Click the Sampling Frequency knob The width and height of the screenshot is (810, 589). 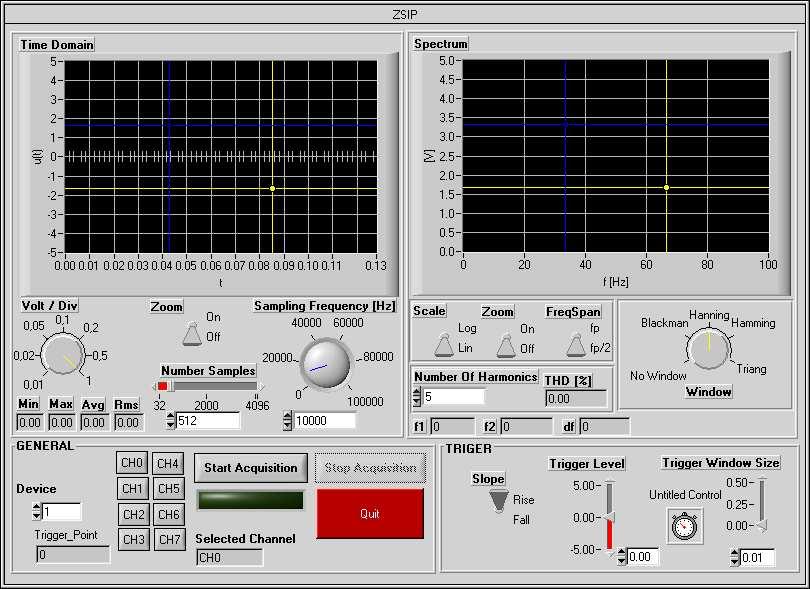(325, 363)
